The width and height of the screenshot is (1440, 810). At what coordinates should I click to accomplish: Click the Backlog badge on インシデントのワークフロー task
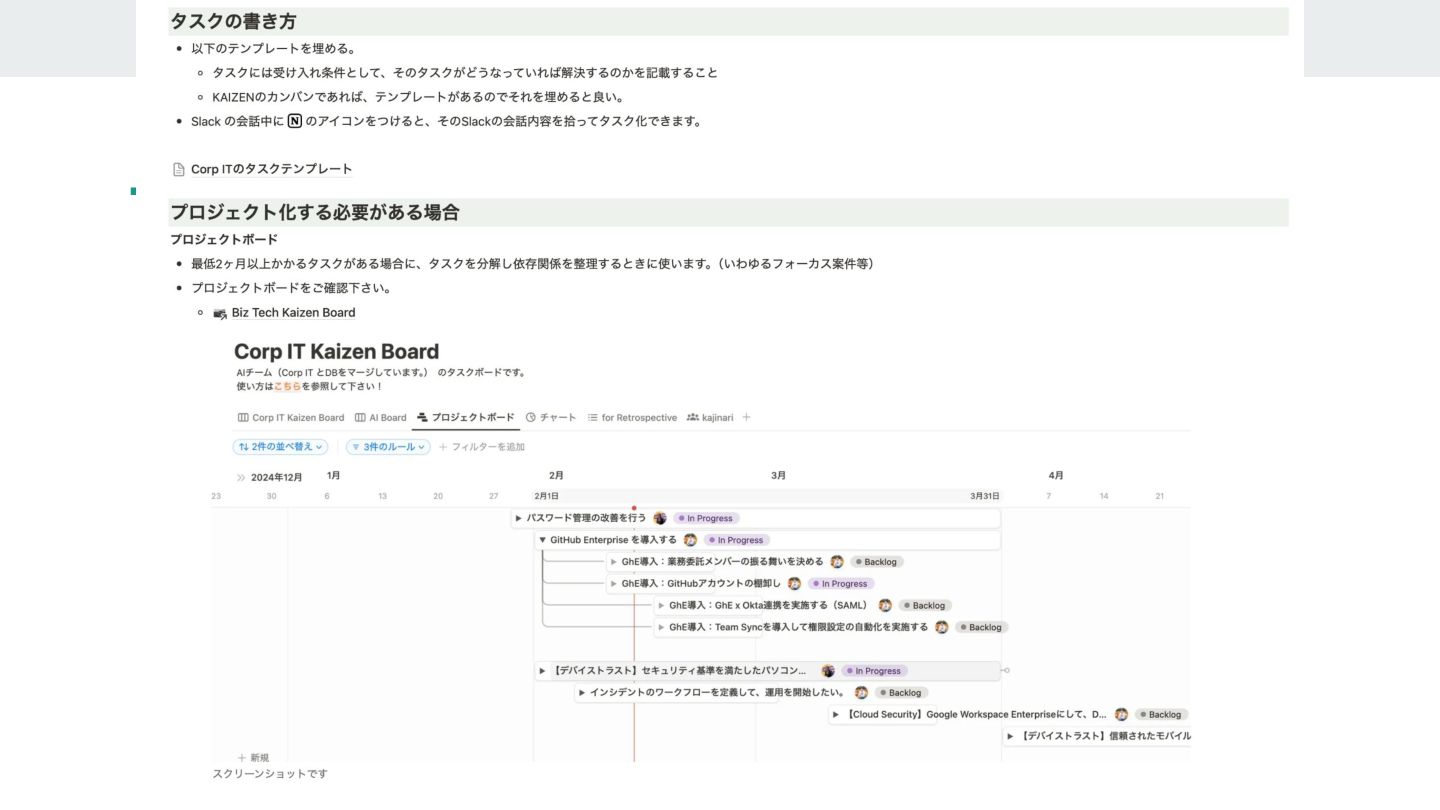click(901, 692)
